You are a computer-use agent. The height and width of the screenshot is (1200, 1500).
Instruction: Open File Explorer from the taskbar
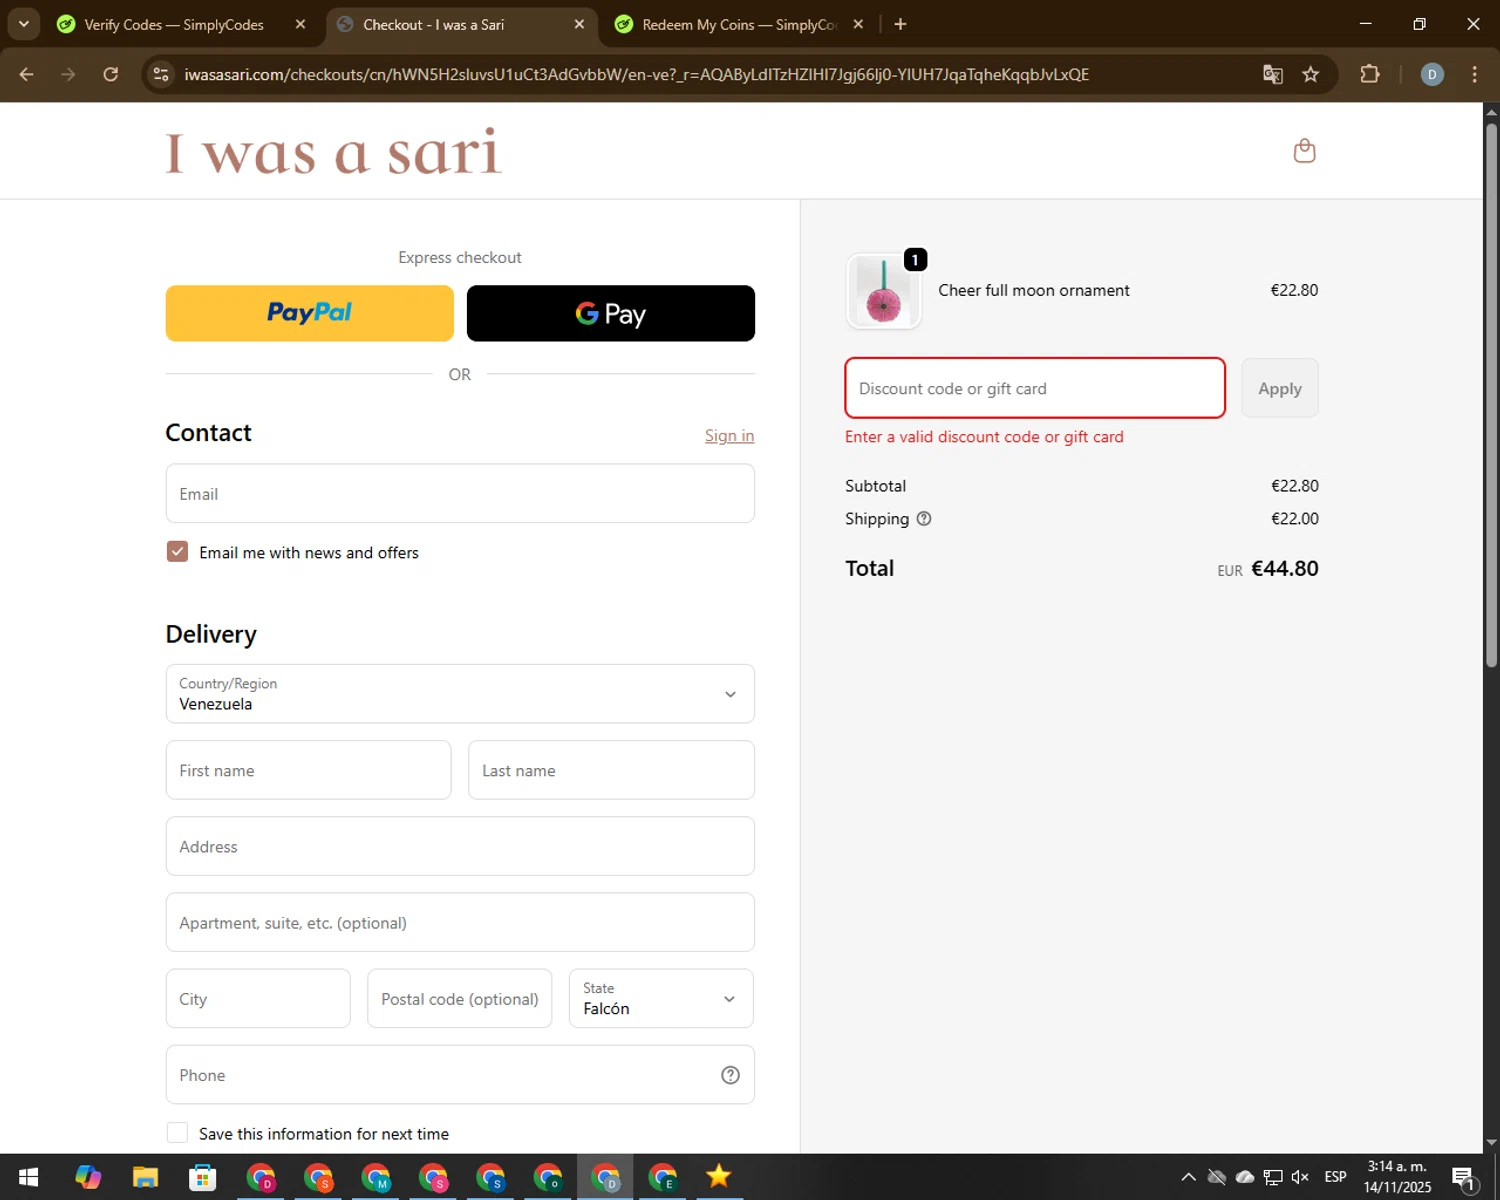point(145,1177)
